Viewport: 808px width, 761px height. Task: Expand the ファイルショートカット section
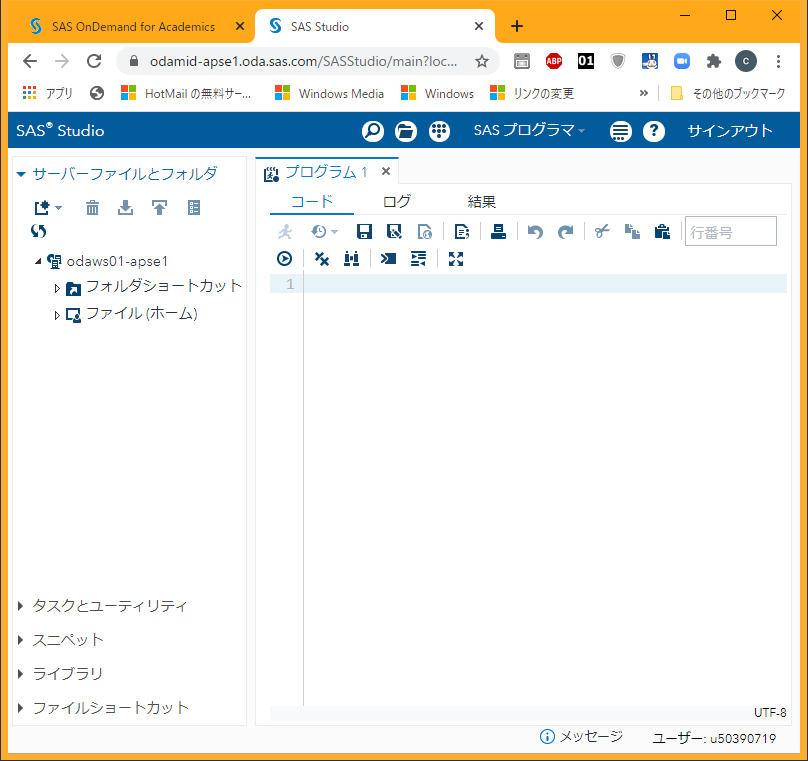[21, 708]
